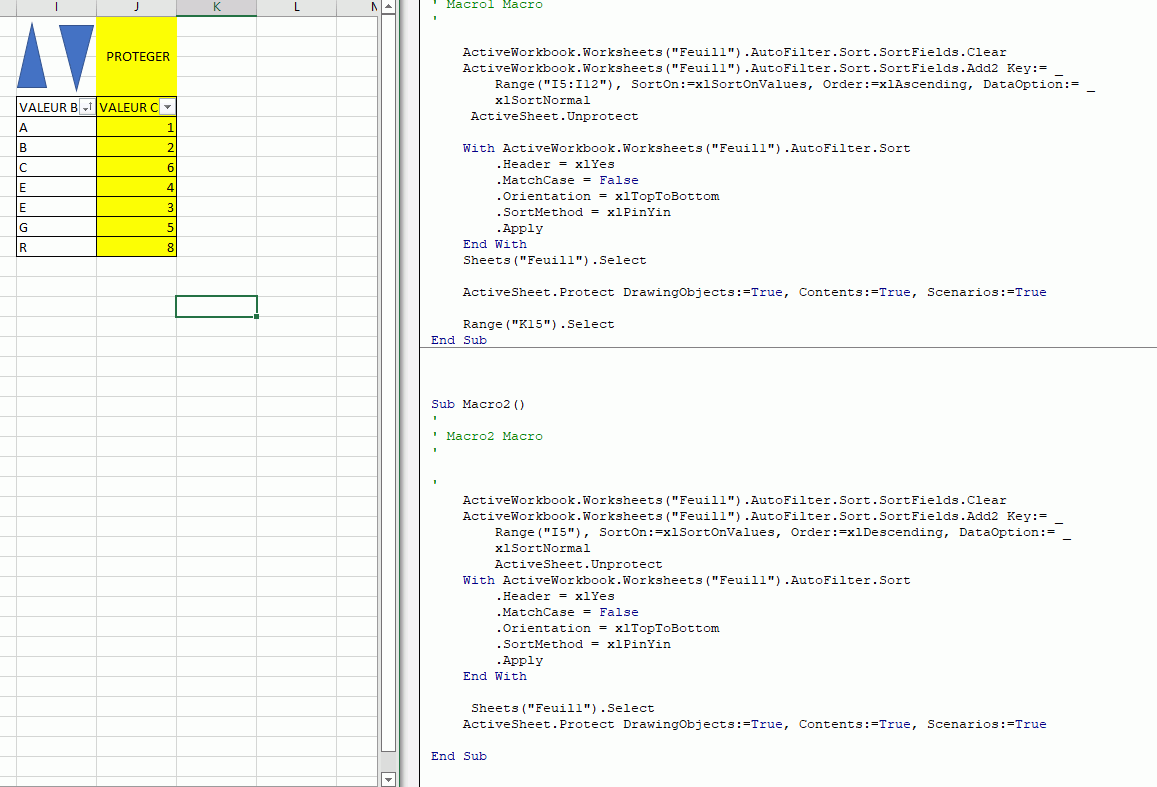Screen dimensions: 1157x787
Task: Click the vertical scrollbar thumb in spreadsheet
Action: (x=389, y=380)
